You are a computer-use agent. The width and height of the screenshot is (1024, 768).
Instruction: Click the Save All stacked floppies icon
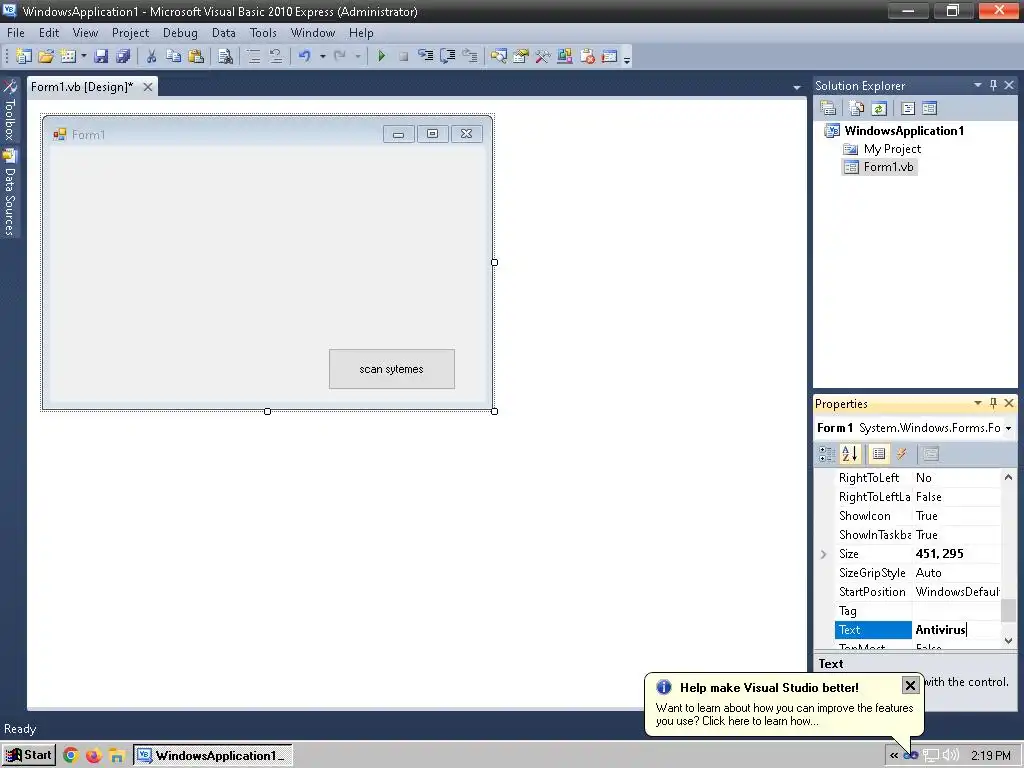point(123,56)
